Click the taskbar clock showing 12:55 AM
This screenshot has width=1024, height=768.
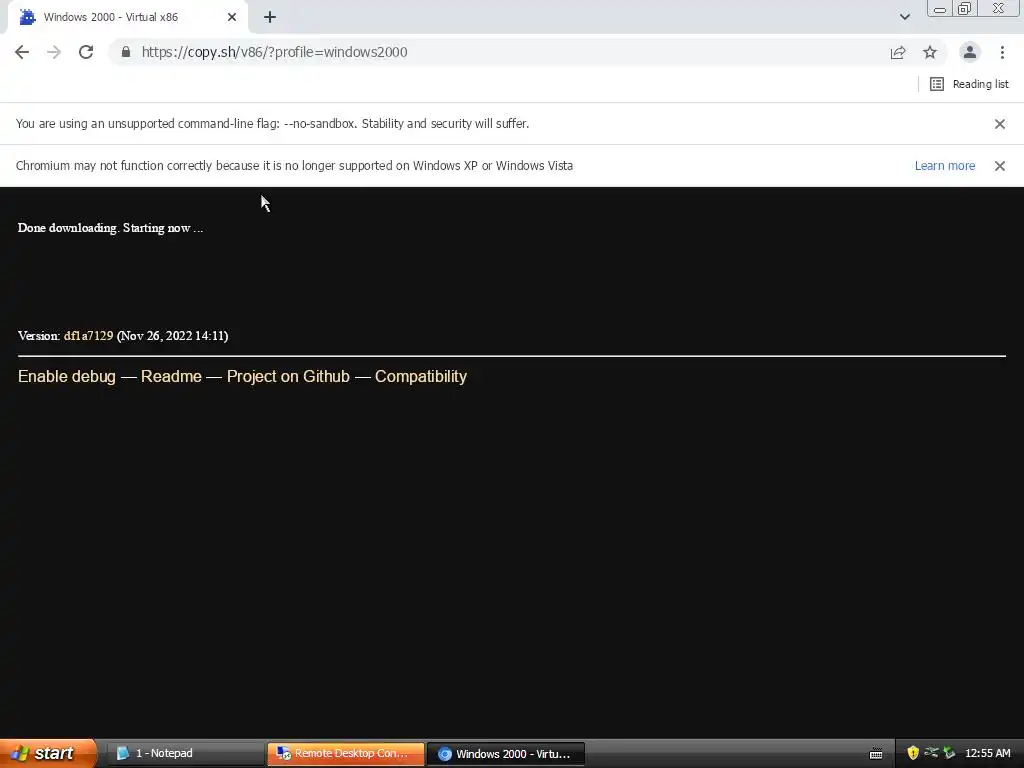tap(987, 754)
